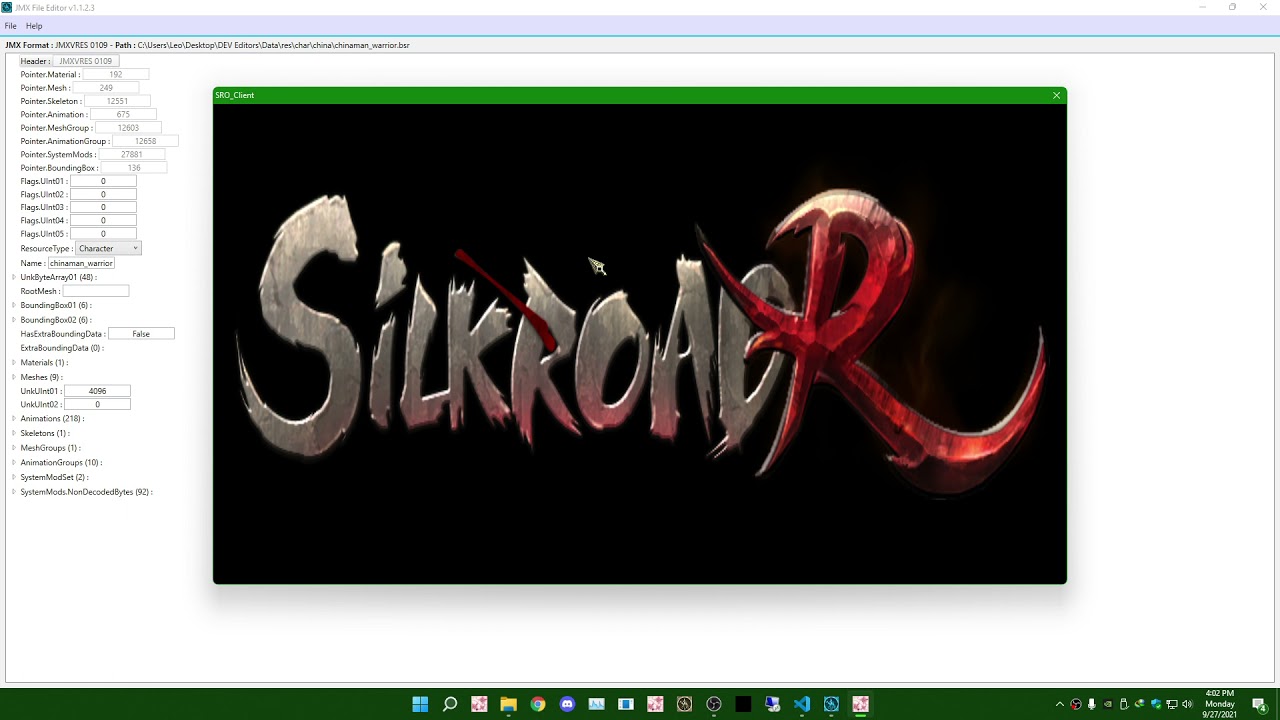Viewport: 1280px width, 720px height.
Task: Open the Windows Start menu
Action: [420, 704]
